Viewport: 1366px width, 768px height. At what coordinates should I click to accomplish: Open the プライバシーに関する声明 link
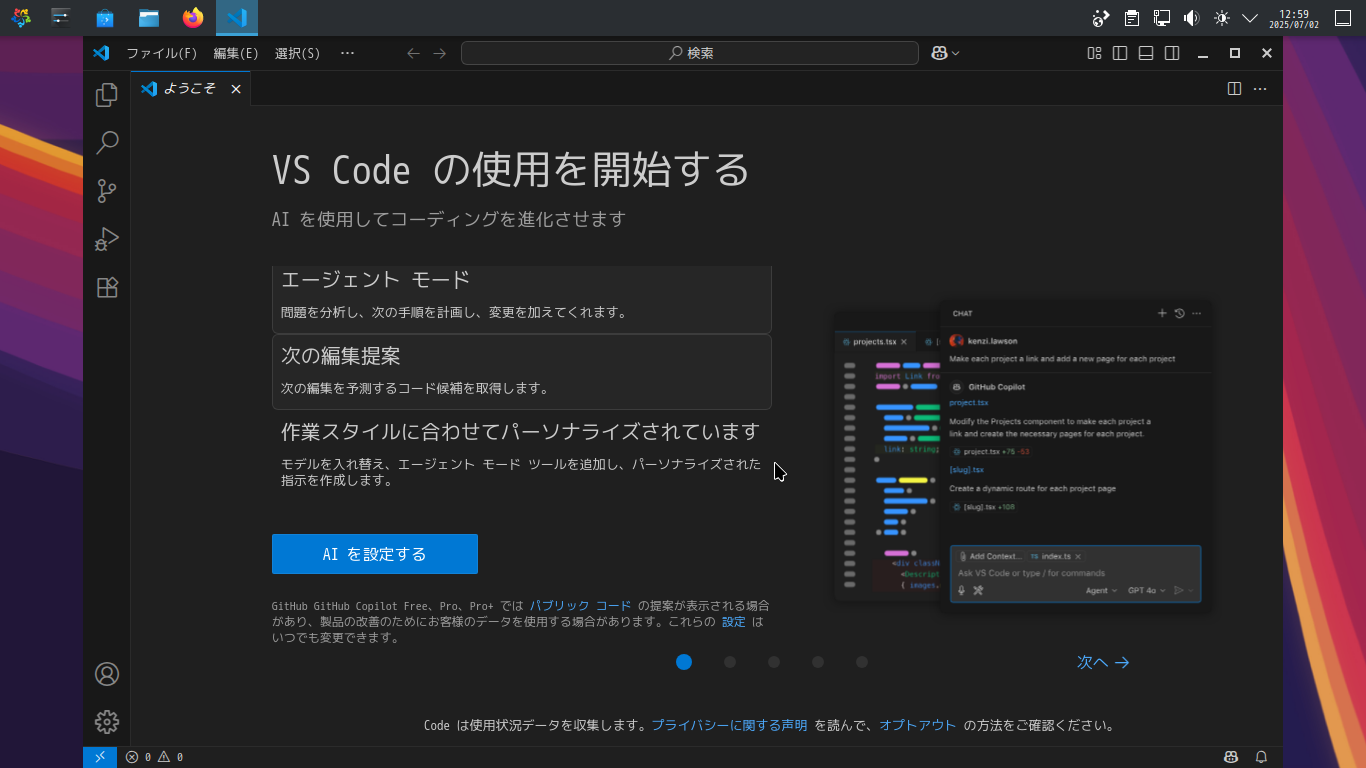730,726
